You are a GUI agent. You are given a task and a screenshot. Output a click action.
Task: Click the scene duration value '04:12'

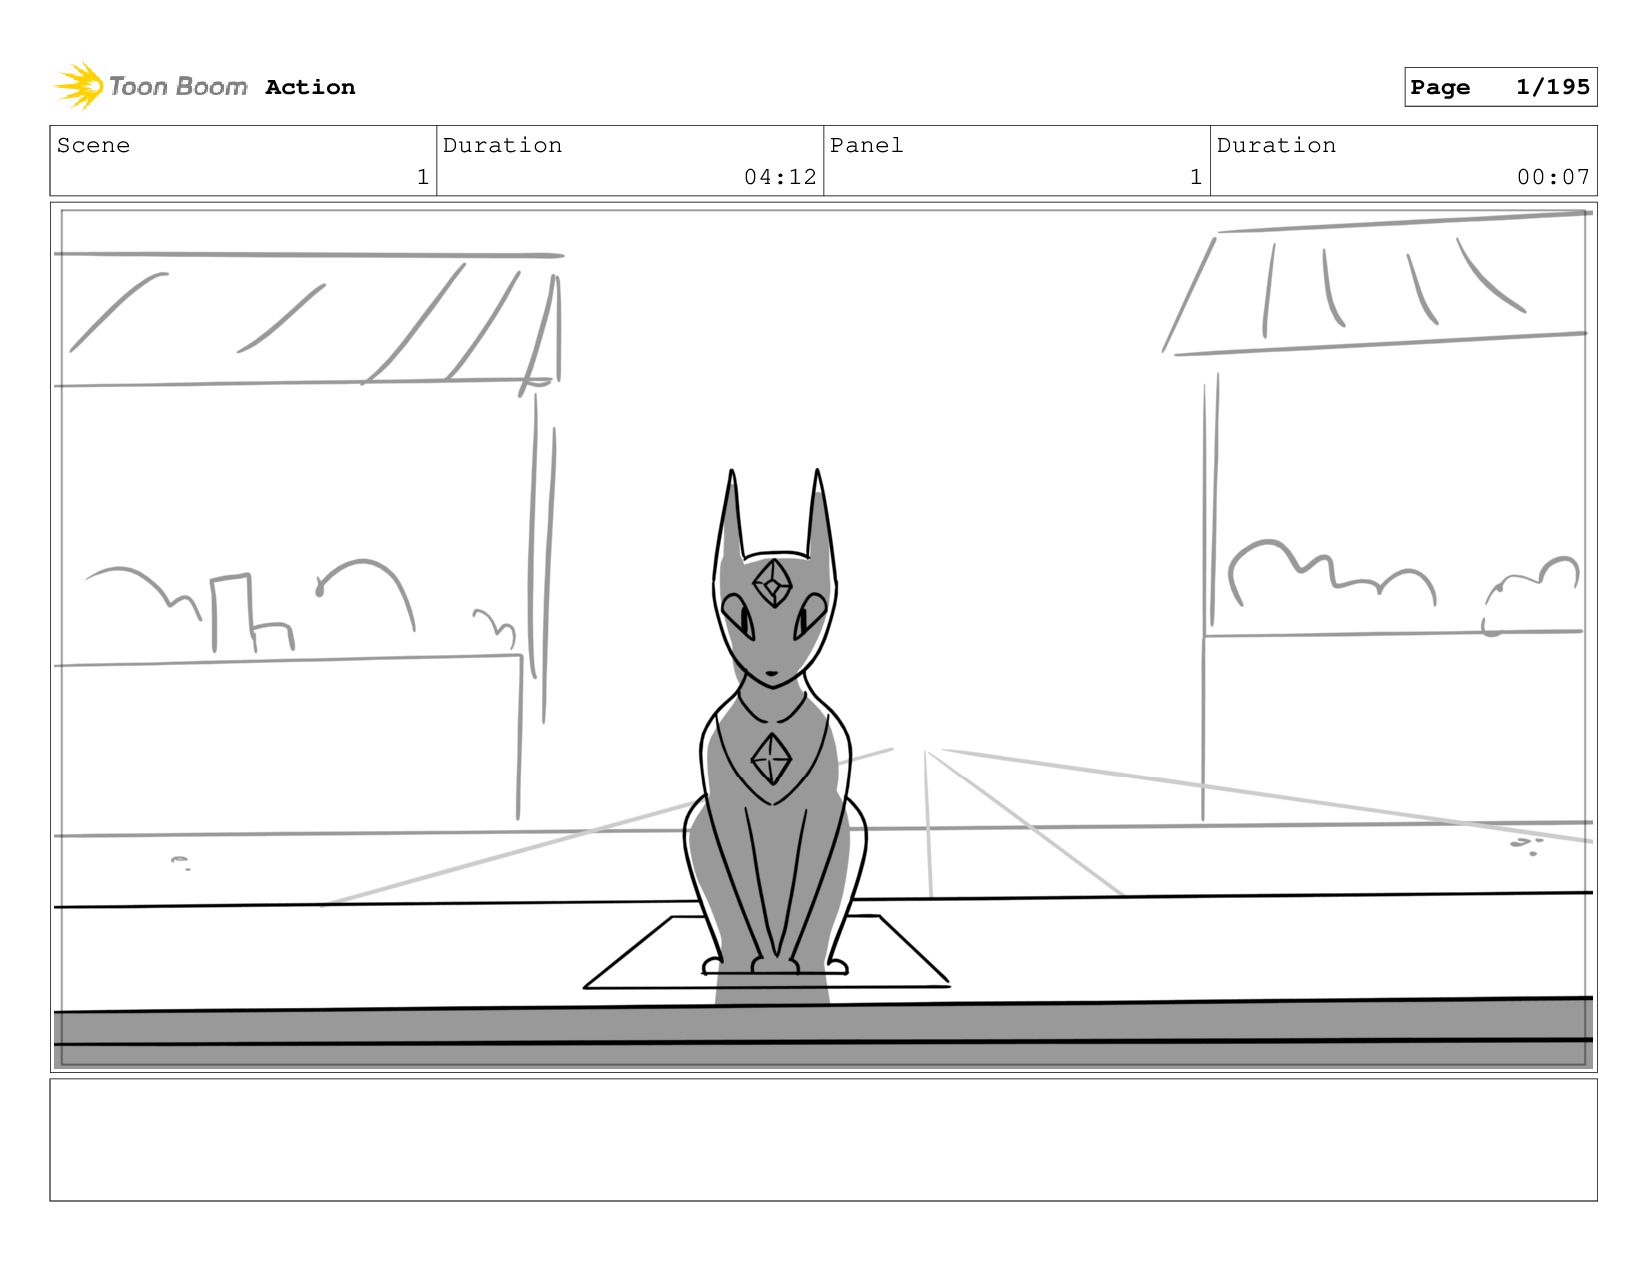(x=780, y=177)
